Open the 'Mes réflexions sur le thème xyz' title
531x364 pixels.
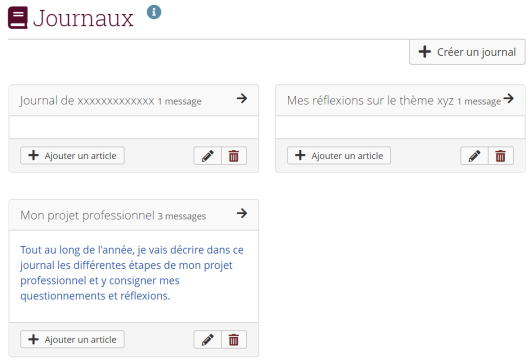370,101
